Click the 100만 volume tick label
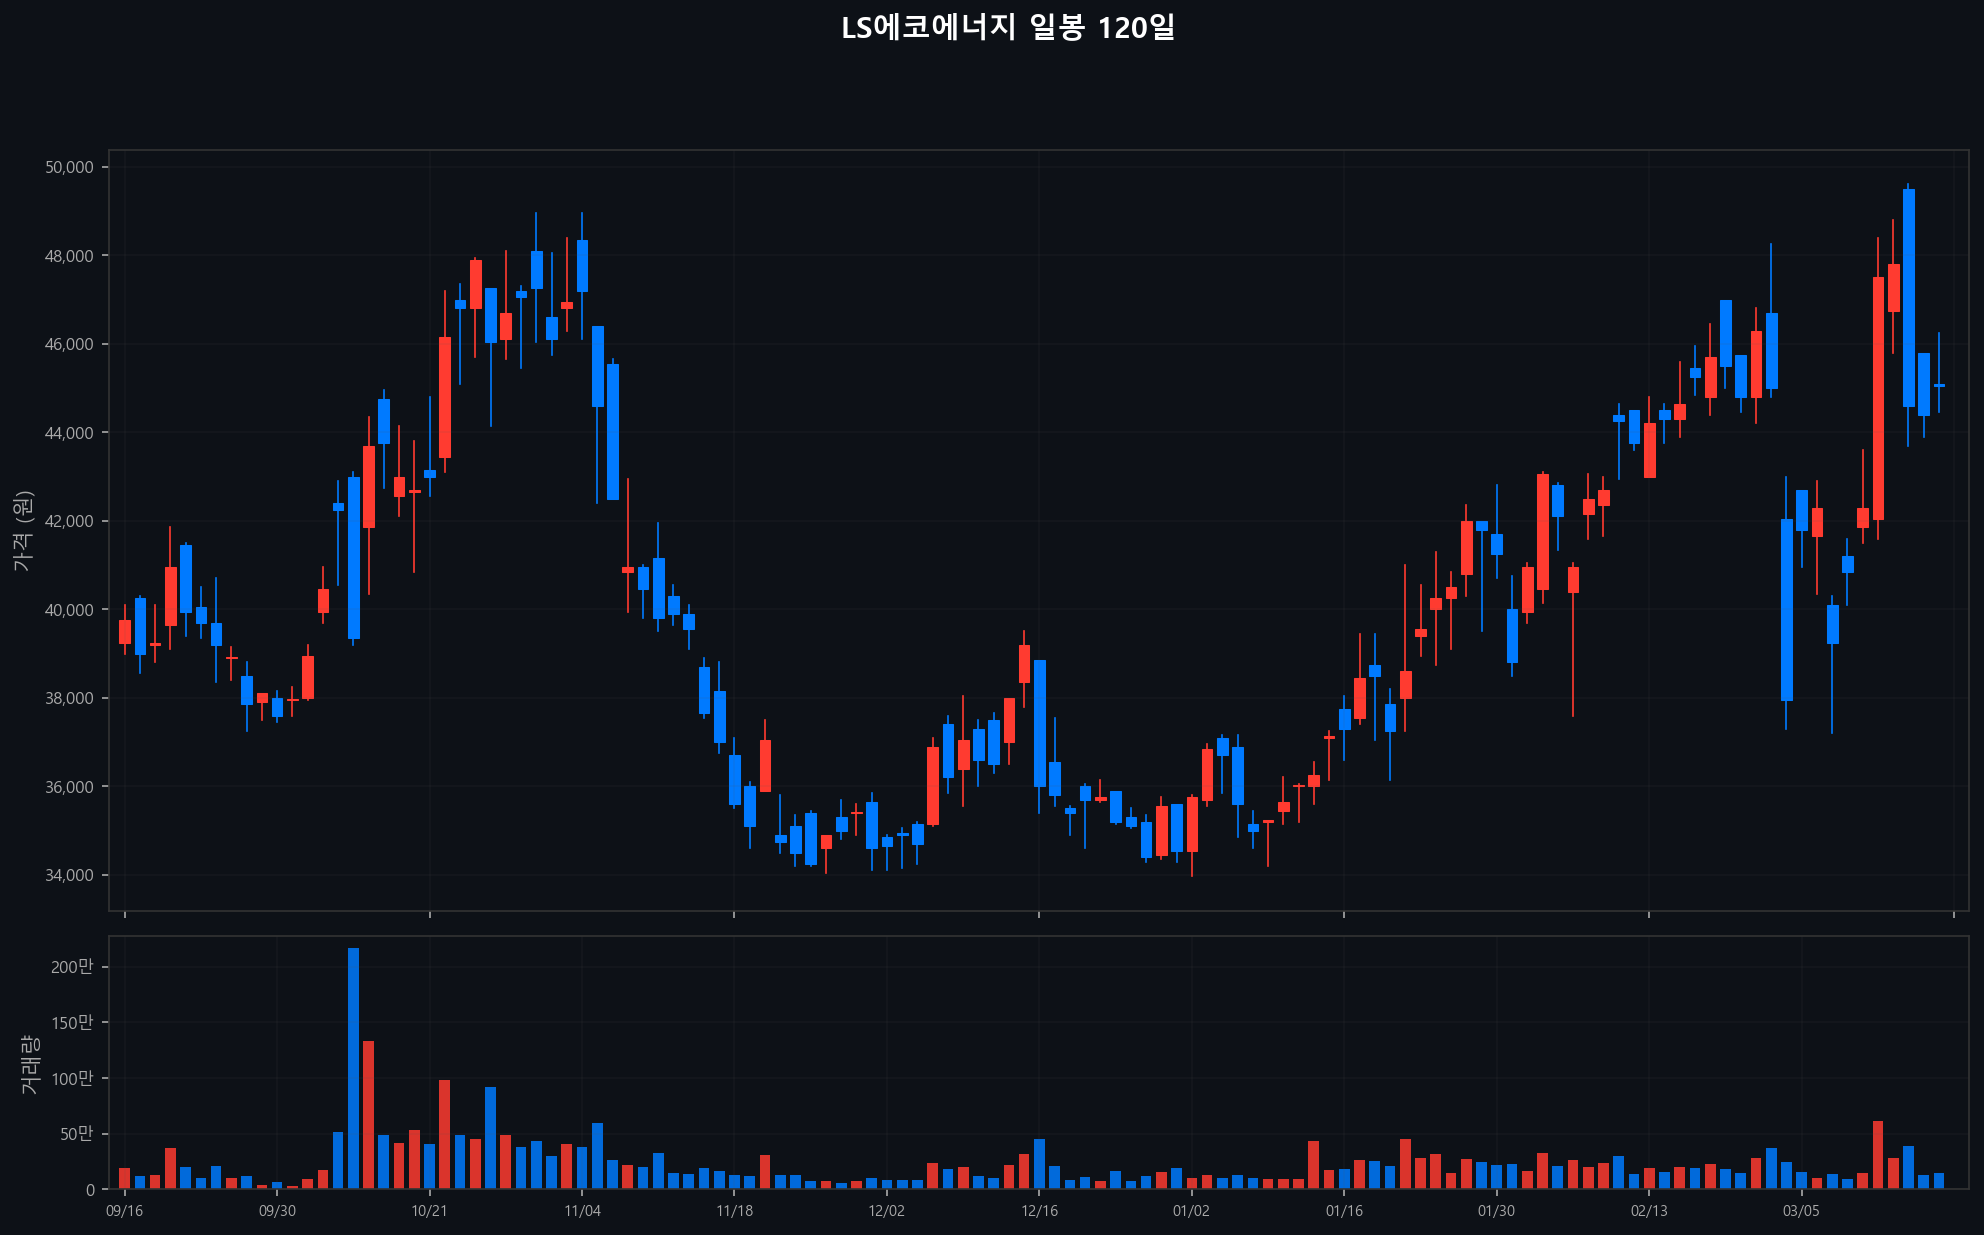1984x1235 pixels. [72, 1078]
